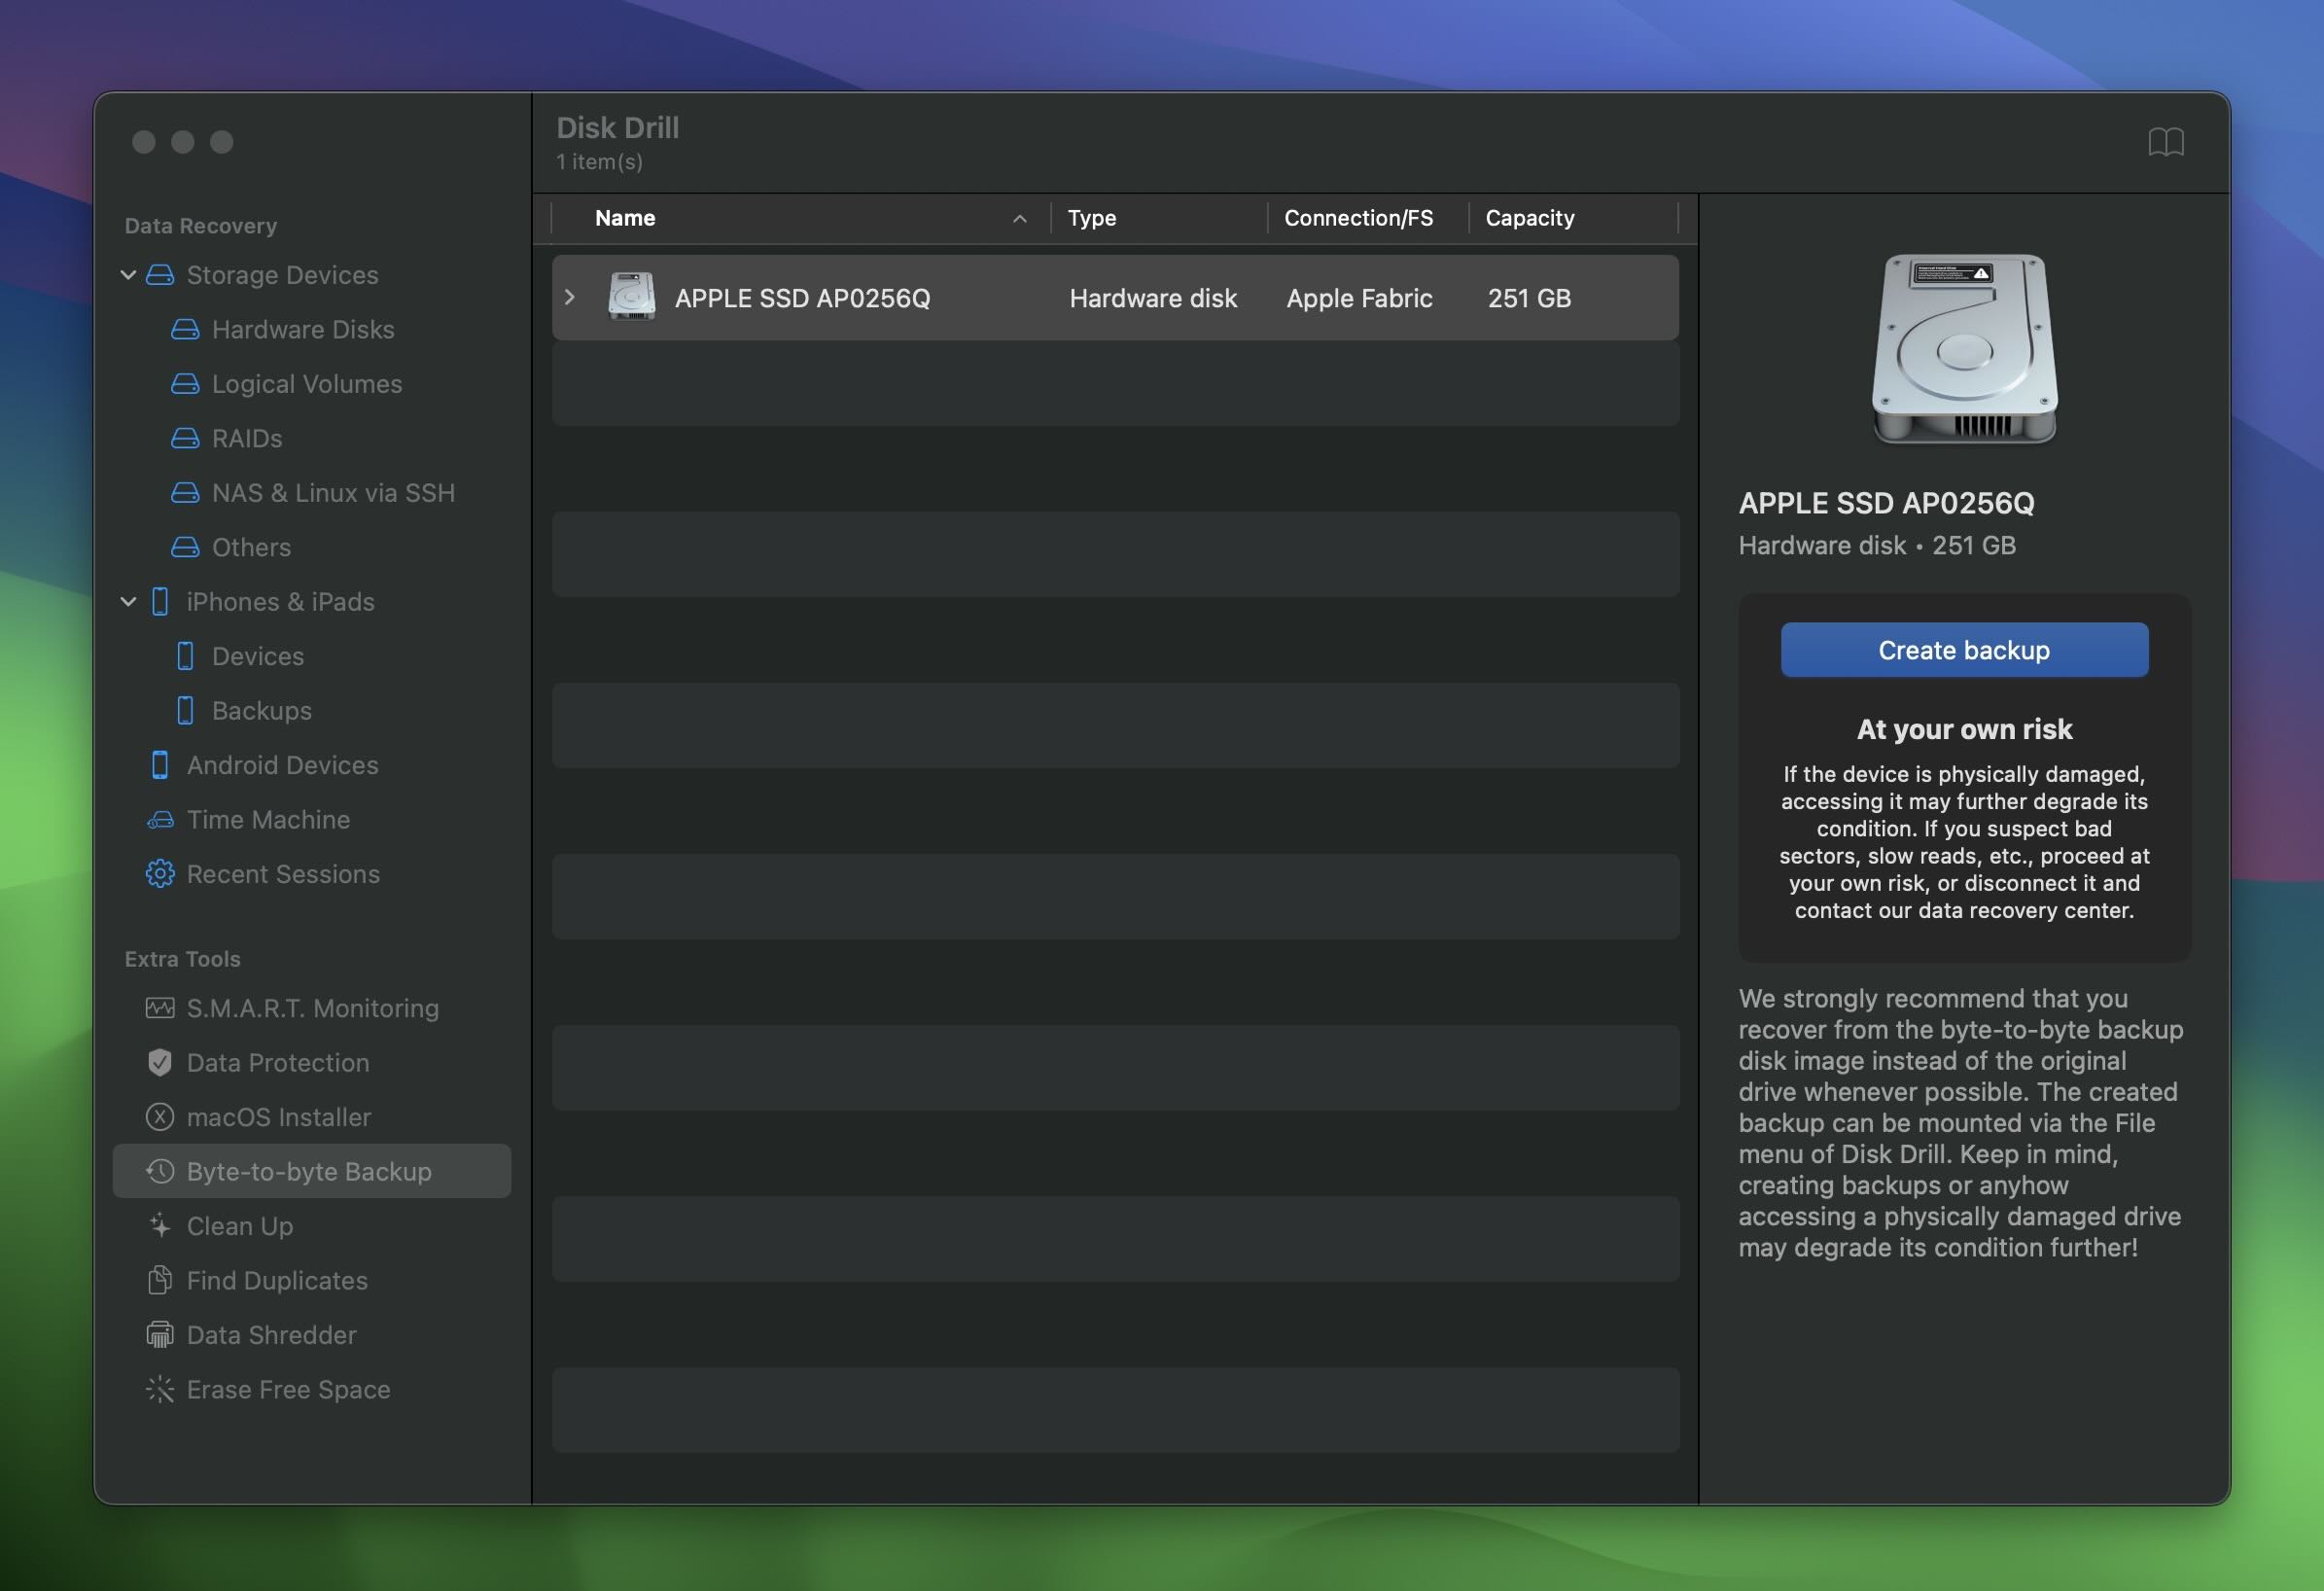
Task: Click the RAIDs drive icon
Action: coord(185,438)
